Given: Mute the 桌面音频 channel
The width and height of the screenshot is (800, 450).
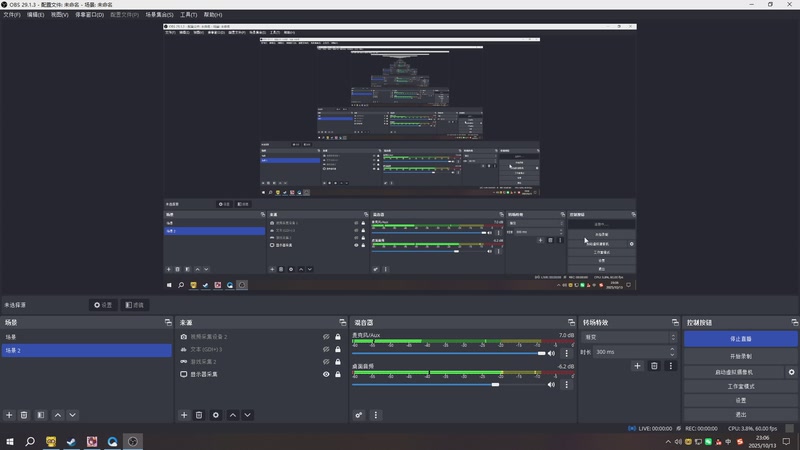Looking at the screenshot, I should point(552,385).
